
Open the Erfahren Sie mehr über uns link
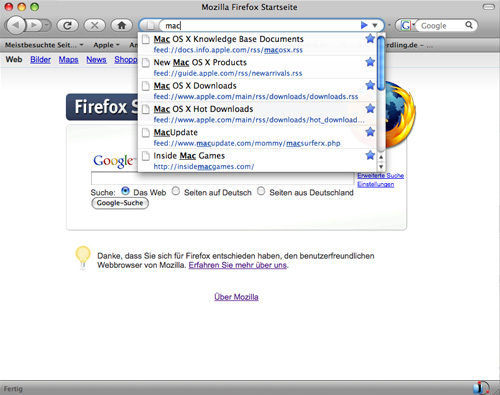click(238, 265)
